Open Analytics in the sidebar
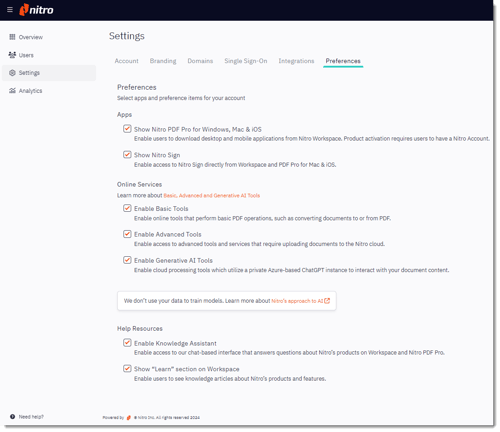500x432 pixels. pos(26,91)
